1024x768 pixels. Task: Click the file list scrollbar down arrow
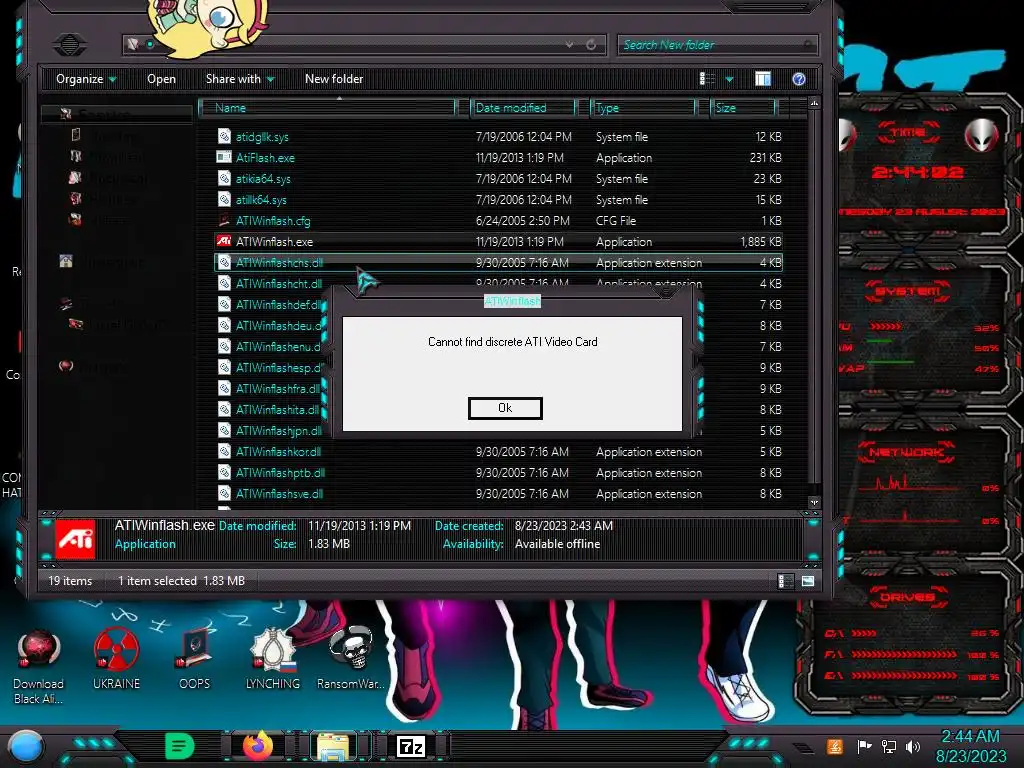point(814,502)
